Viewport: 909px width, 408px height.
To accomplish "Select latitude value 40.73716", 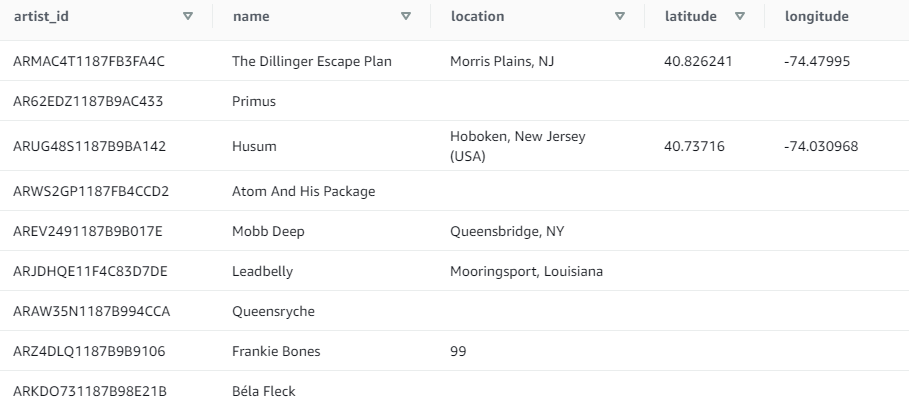I will tap(694, 146).
